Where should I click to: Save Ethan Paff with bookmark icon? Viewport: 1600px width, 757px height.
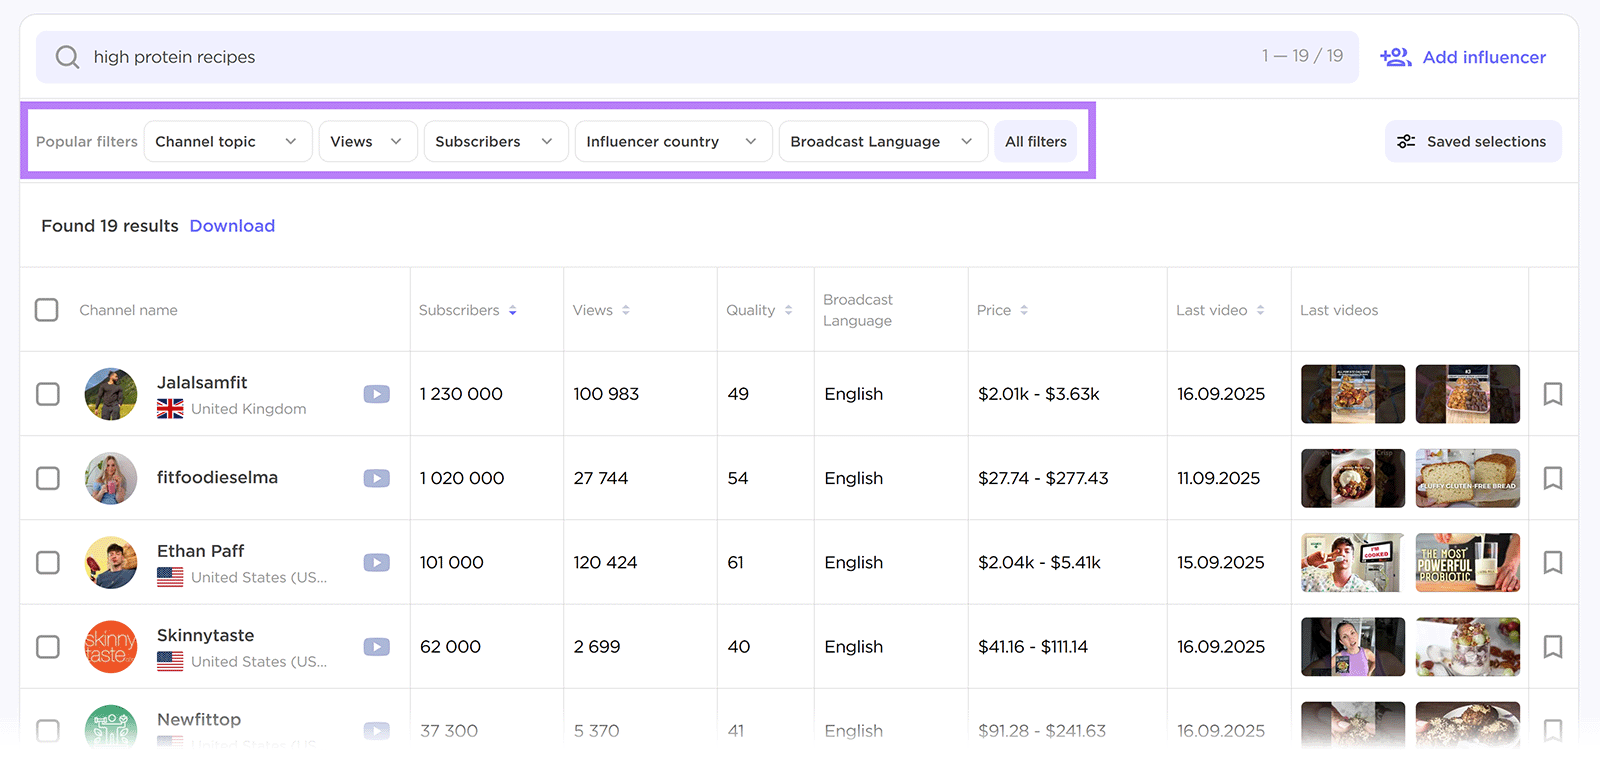[1552, 563]
